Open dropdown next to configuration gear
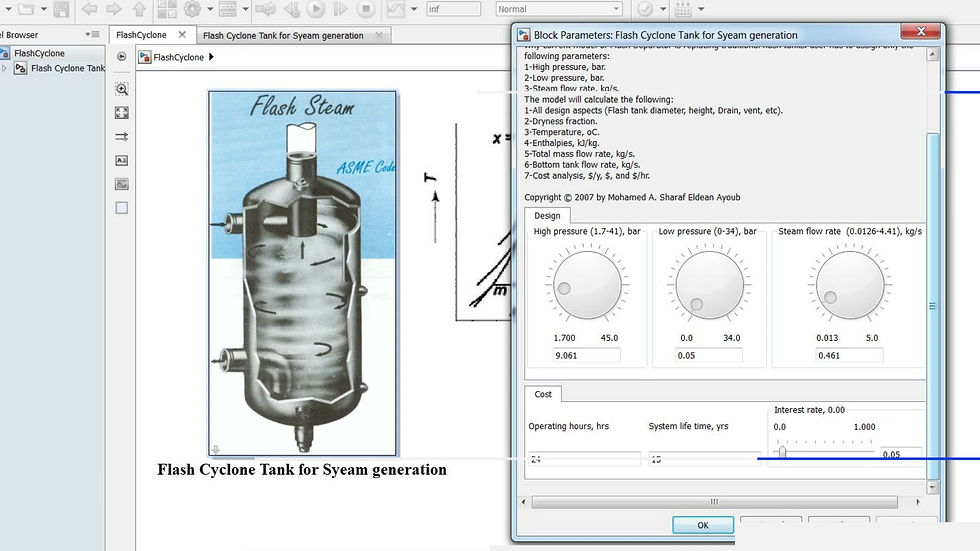The image size is (980, 551). pos(210,9)
